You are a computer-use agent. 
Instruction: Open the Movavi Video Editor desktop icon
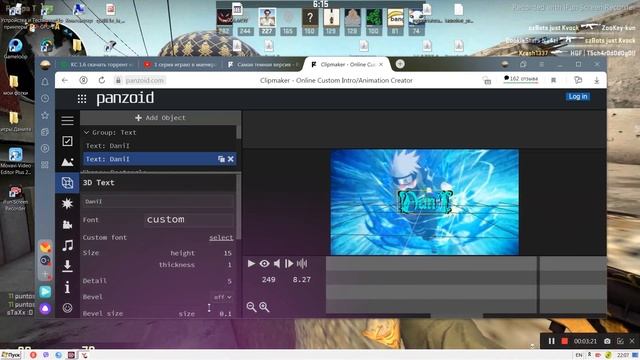pyautogui.click(x=16, y=161)
